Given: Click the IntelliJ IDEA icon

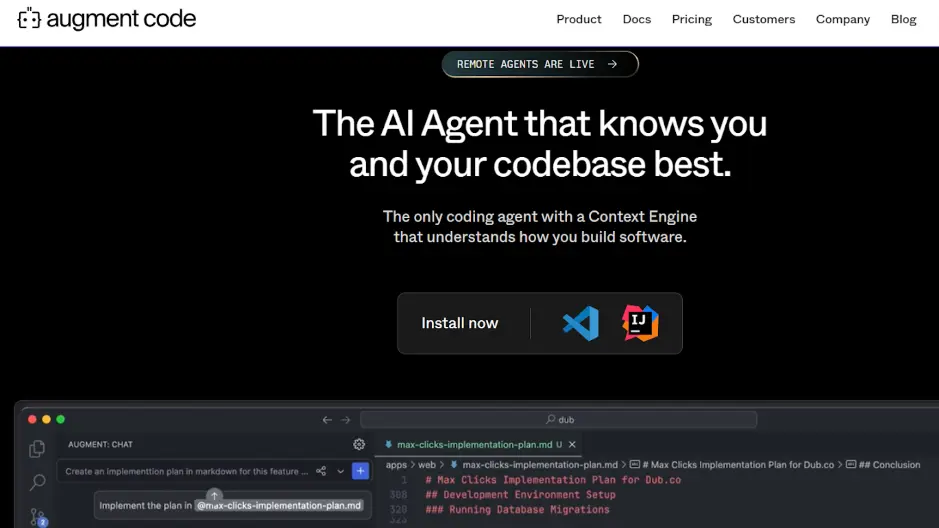Looking at the screenshot, I should point(640,323).
